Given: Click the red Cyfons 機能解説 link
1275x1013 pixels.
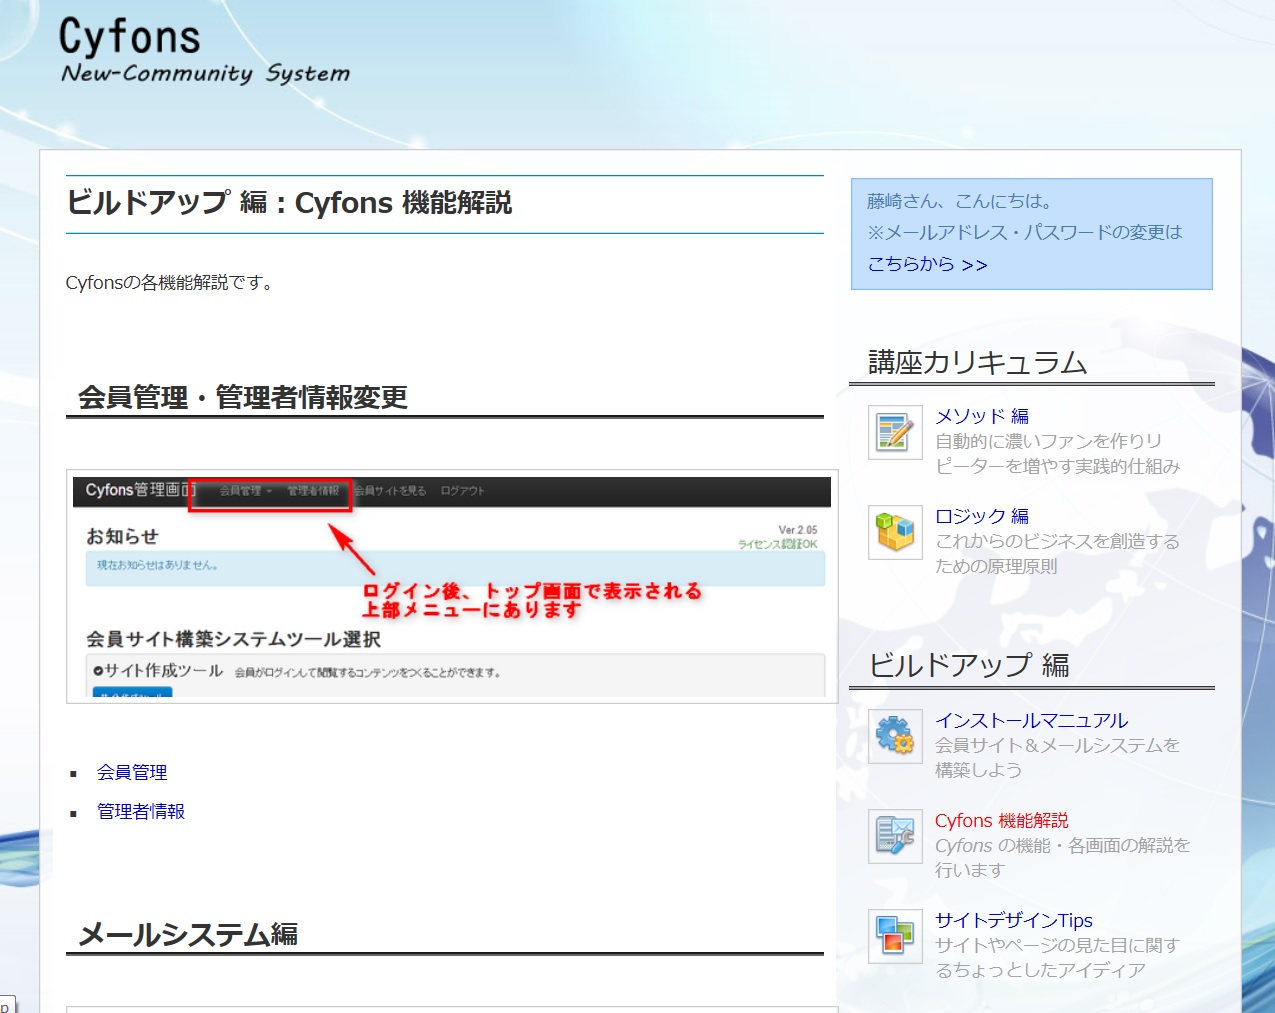Looking at the screenshot, I should (x=1001, y=820).
